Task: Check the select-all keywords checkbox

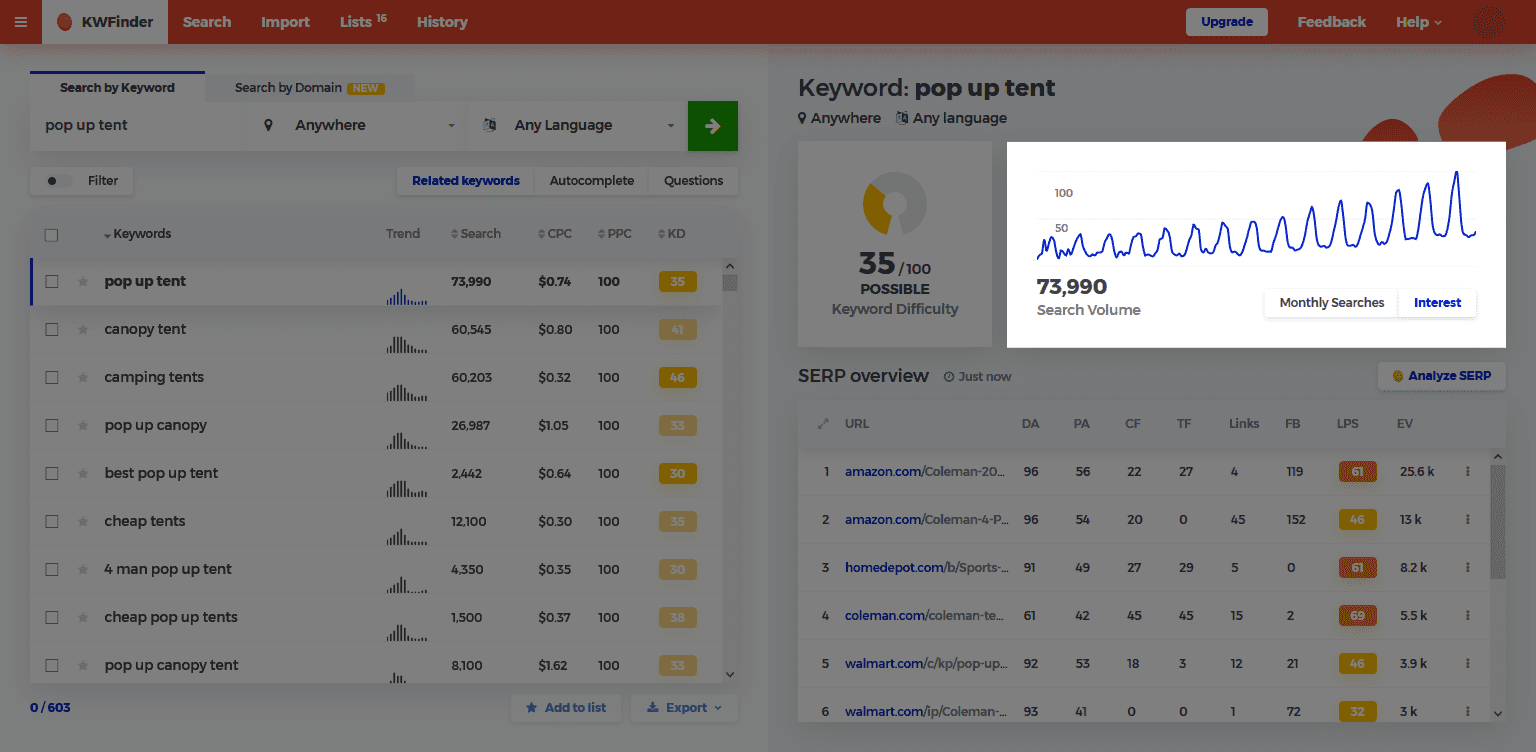Action: (52, 235)
